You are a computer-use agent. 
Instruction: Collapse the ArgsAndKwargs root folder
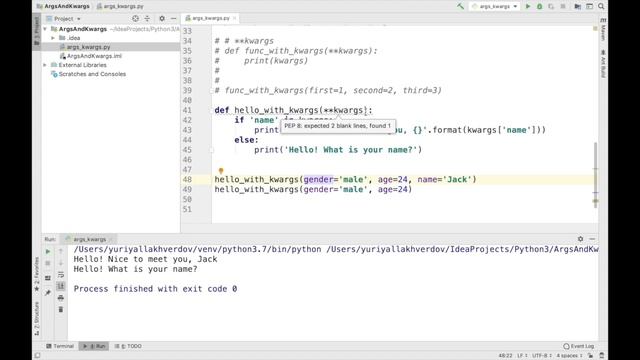45,29
